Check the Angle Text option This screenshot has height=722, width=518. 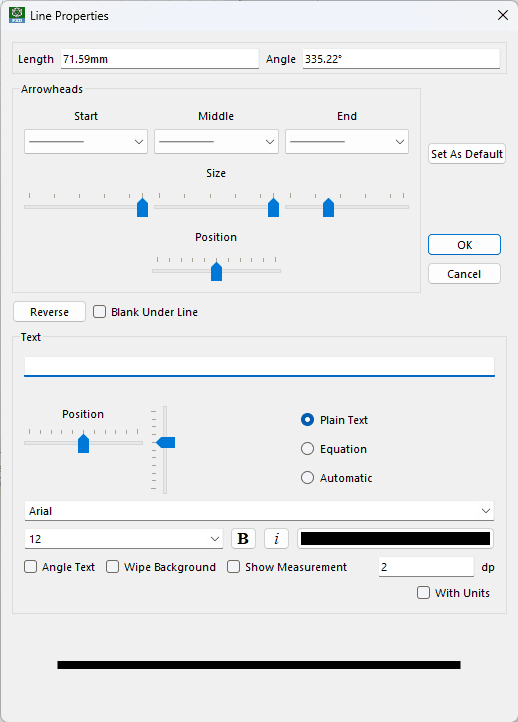coord(30,566)
